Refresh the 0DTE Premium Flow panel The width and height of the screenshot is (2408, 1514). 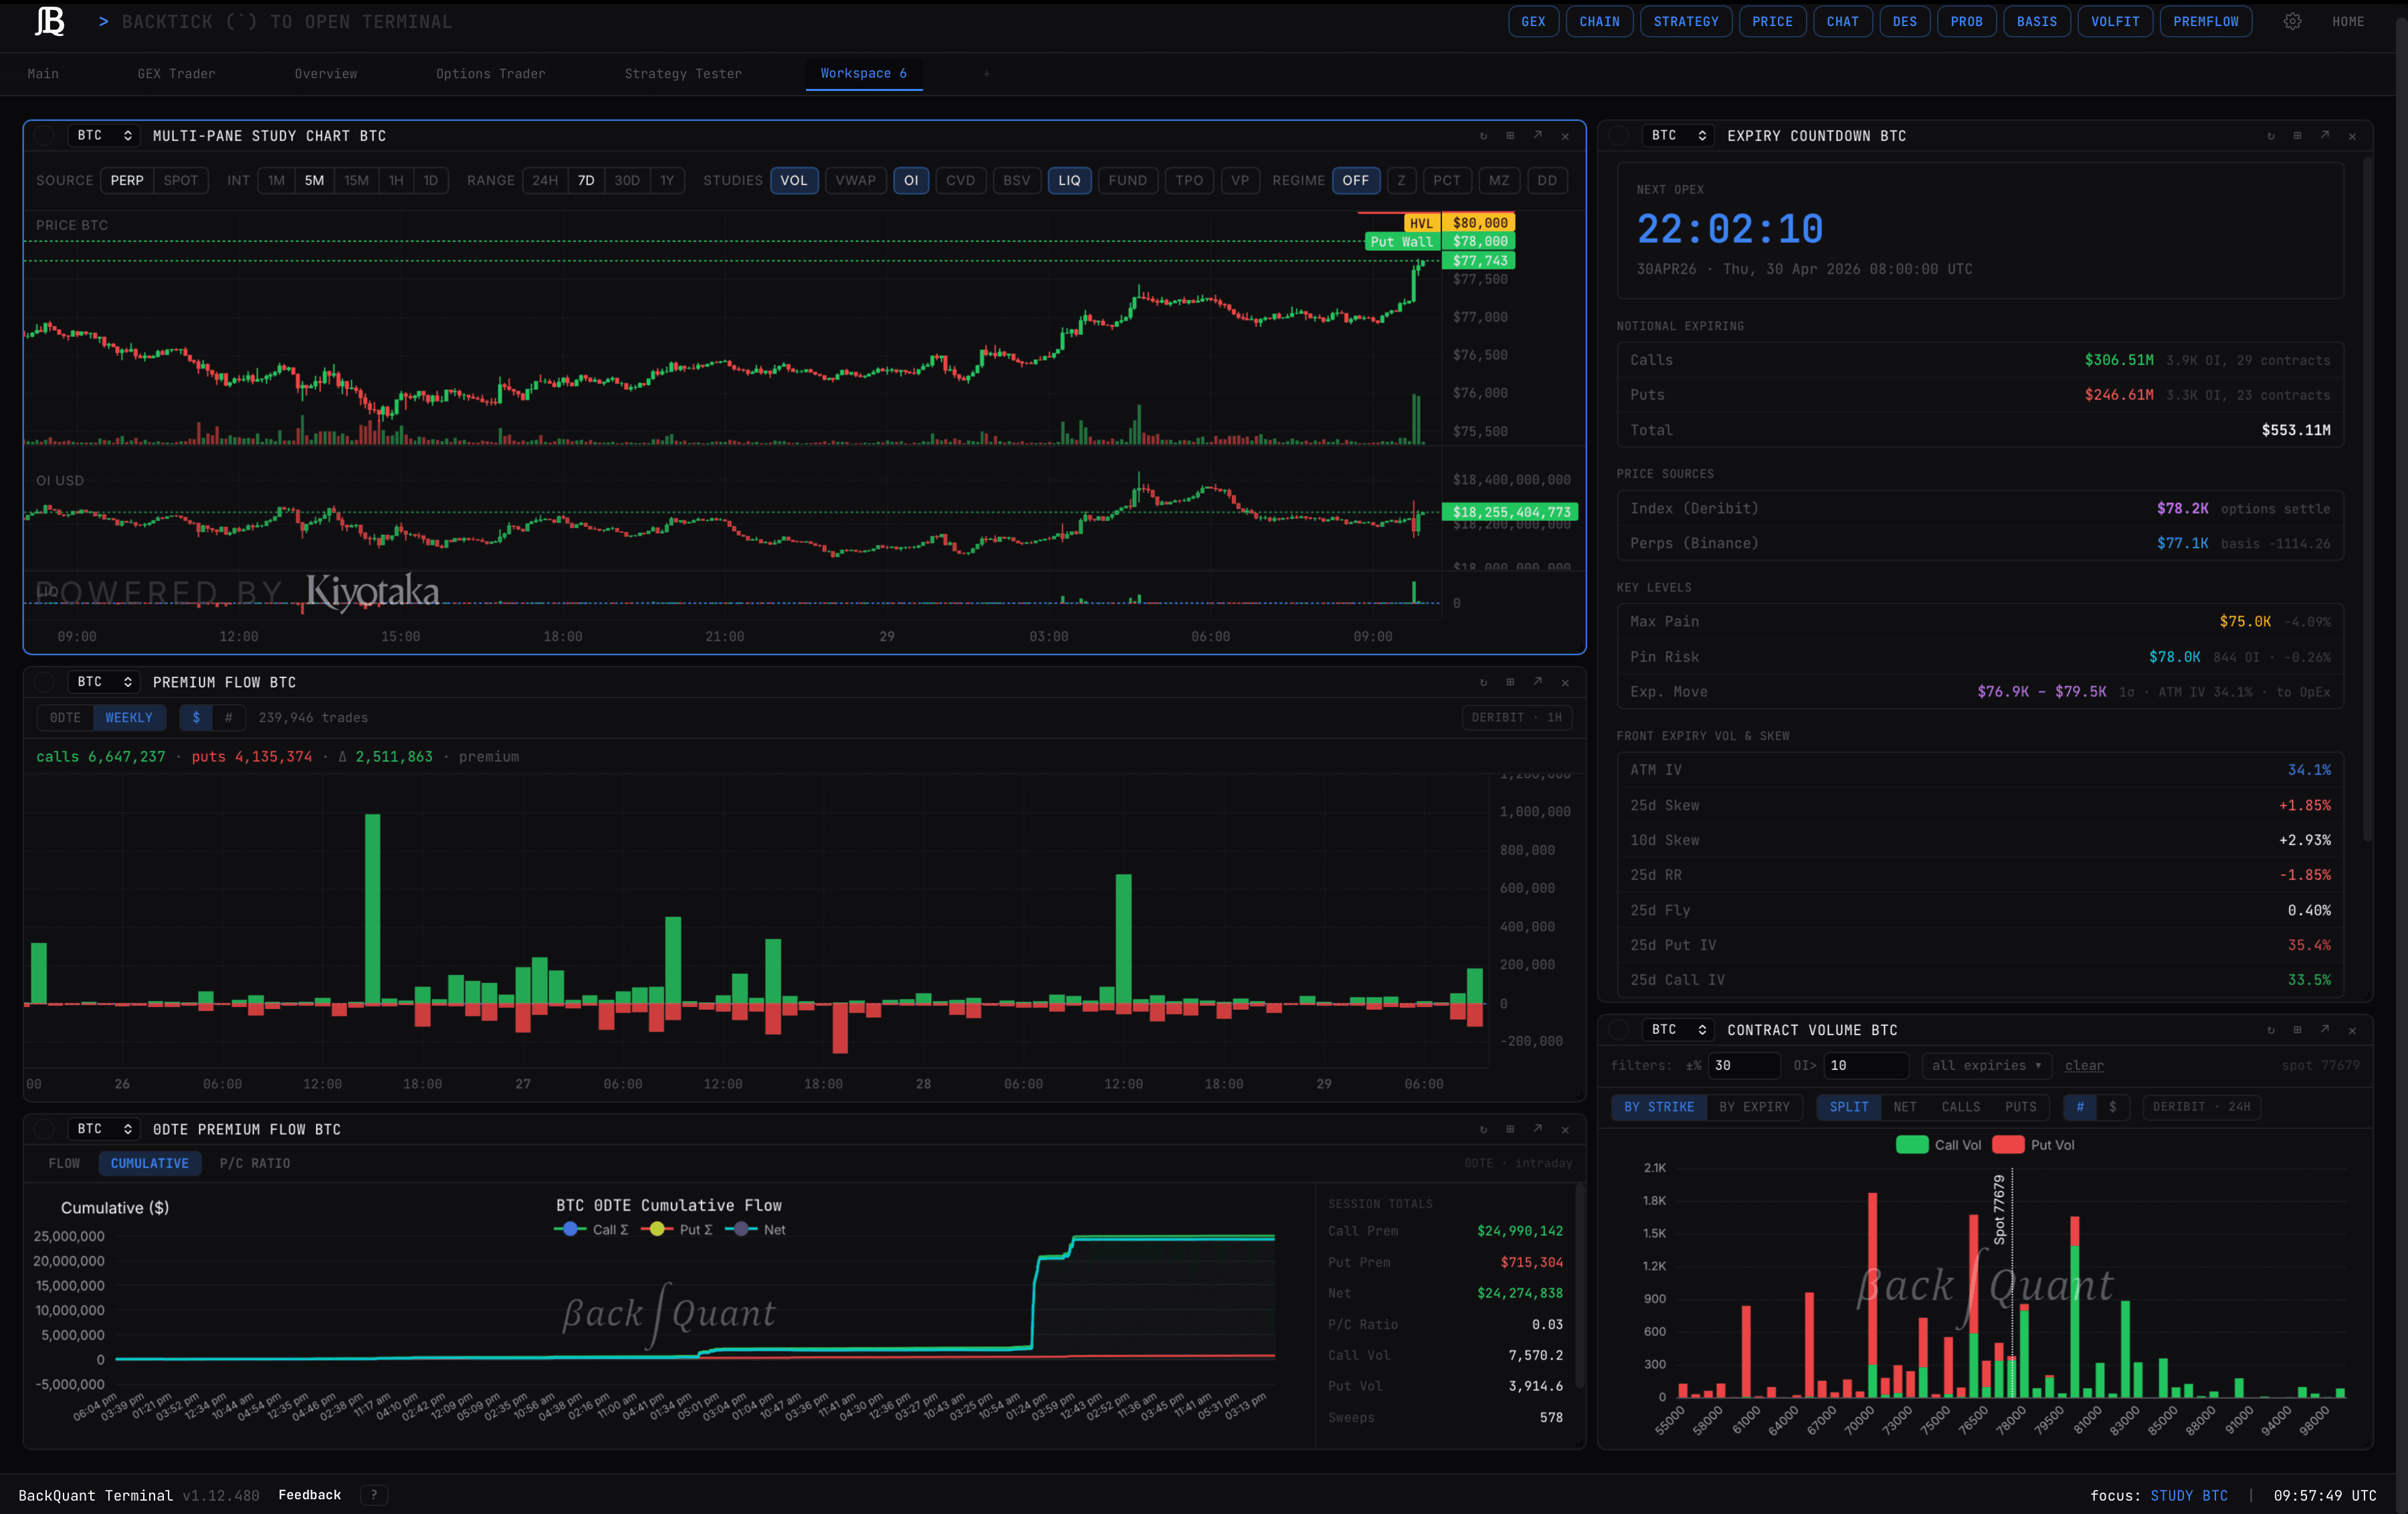(1483, 1129)
